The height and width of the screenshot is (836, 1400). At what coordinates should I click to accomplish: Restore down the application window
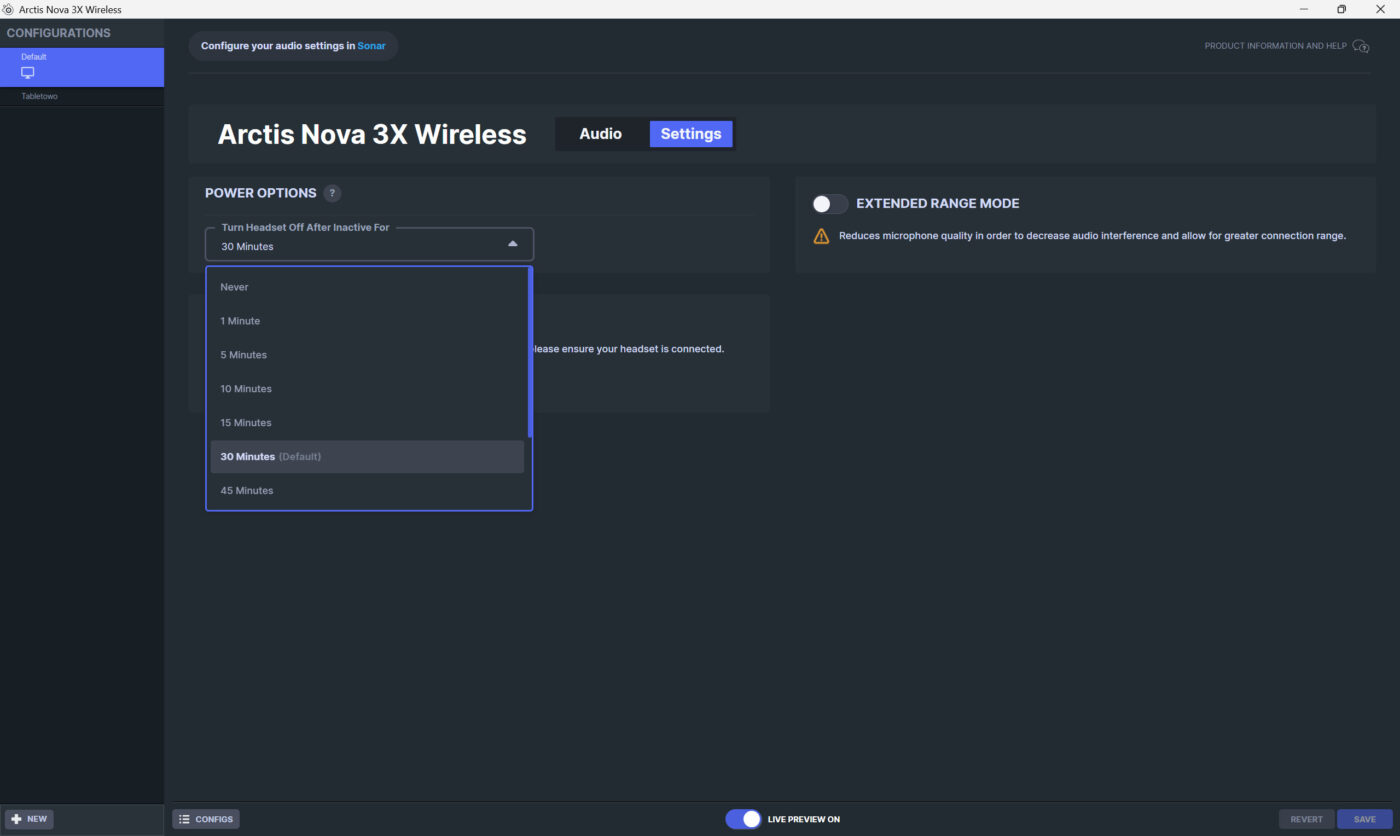tap(1342, 9)
